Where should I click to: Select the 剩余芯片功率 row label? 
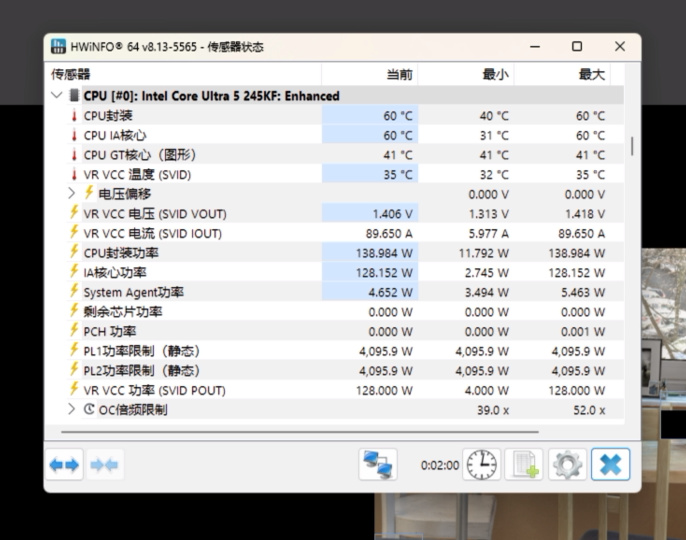[x=123, y=312]
